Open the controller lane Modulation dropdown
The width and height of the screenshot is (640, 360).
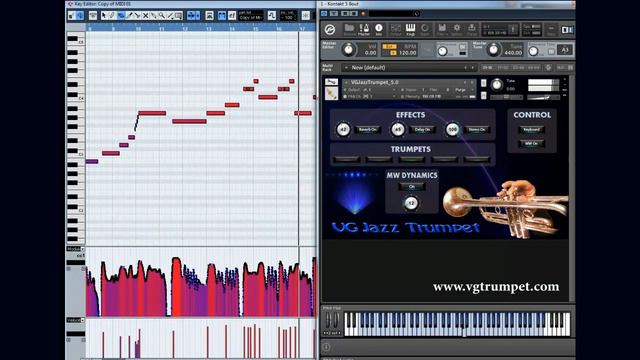[76, 249]
